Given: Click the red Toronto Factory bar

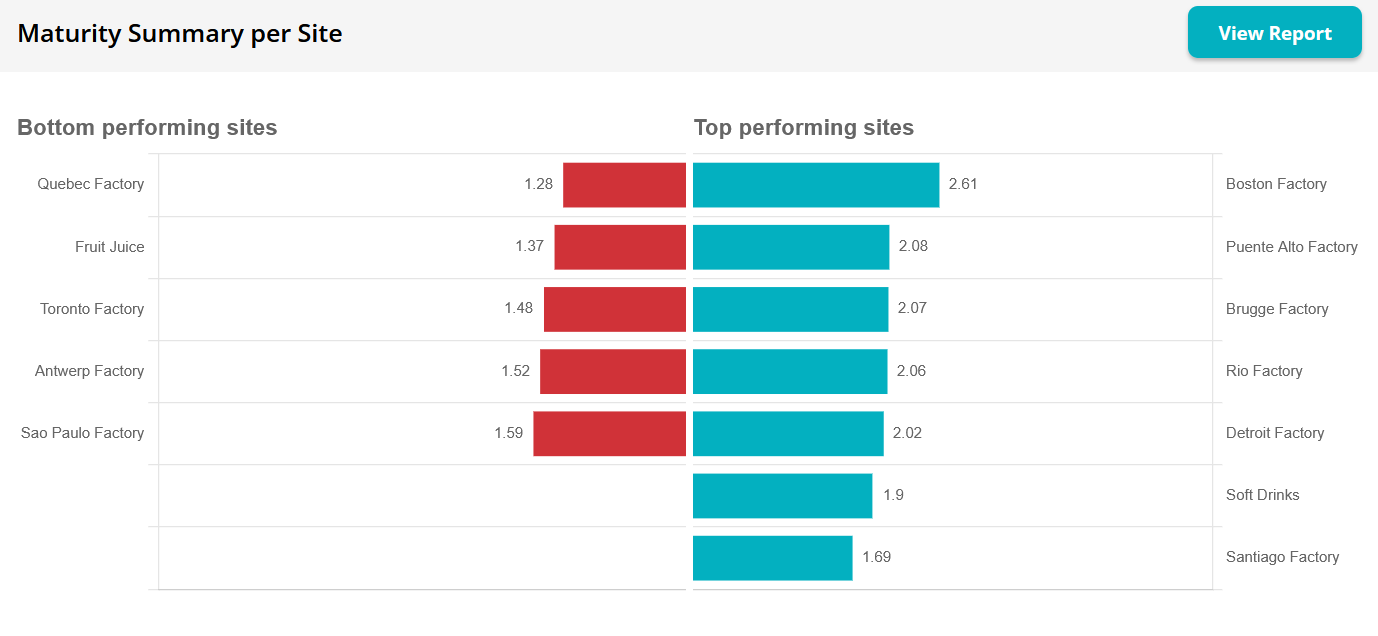Looking at the screenshot, I should [615, 309].
